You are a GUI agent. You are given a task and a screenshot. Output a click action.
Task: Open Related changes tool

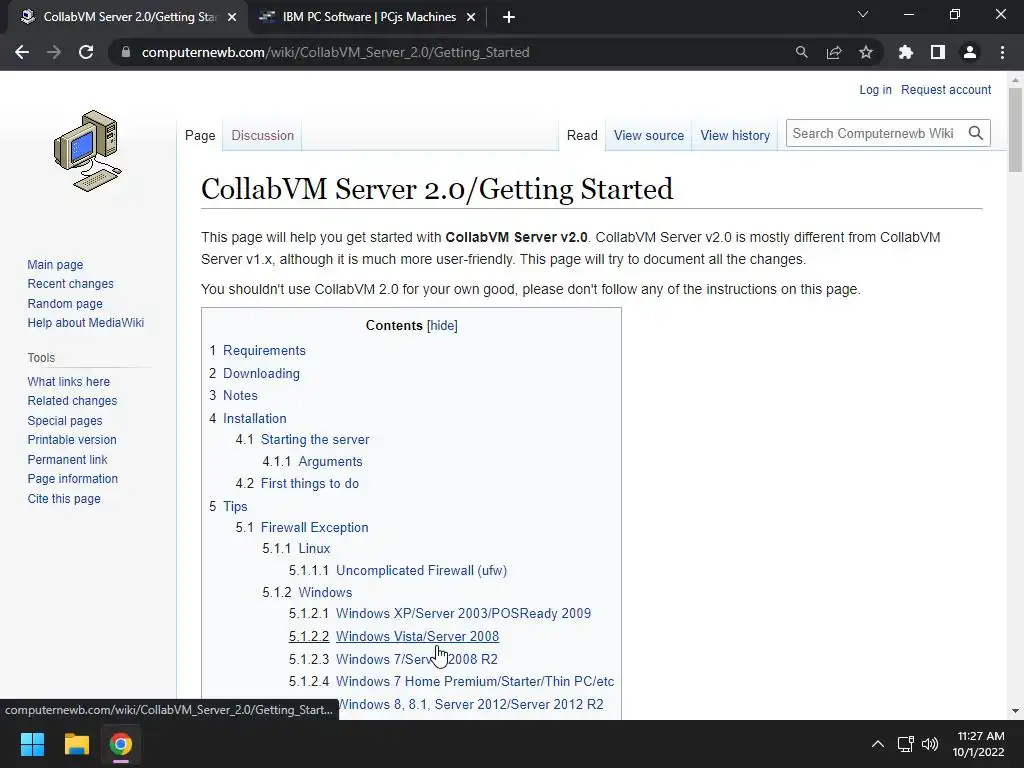(x=72, y=400)
